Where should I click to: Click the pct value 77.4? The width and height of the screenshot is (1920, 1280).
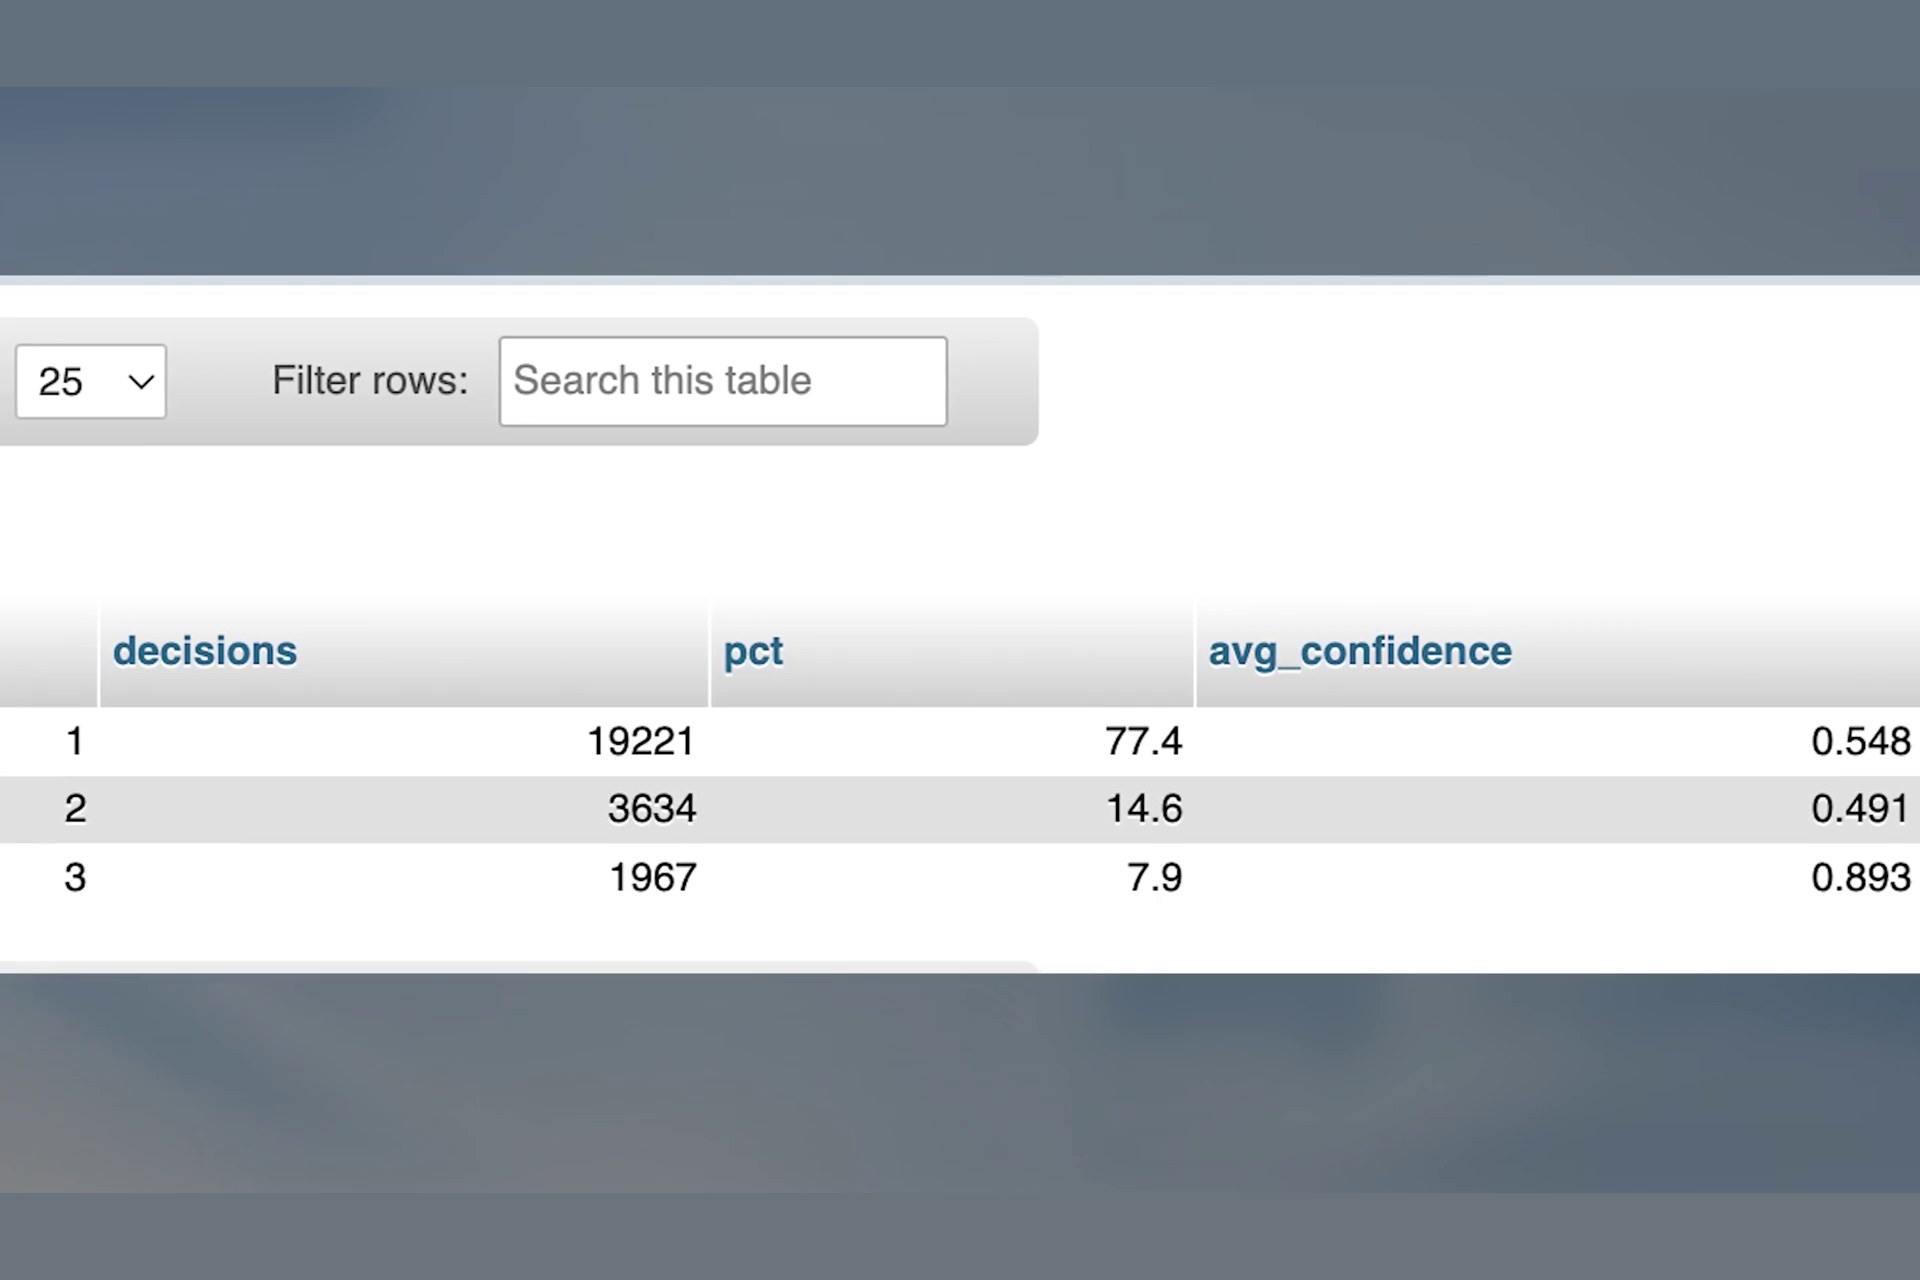[x=1143, y=741]
